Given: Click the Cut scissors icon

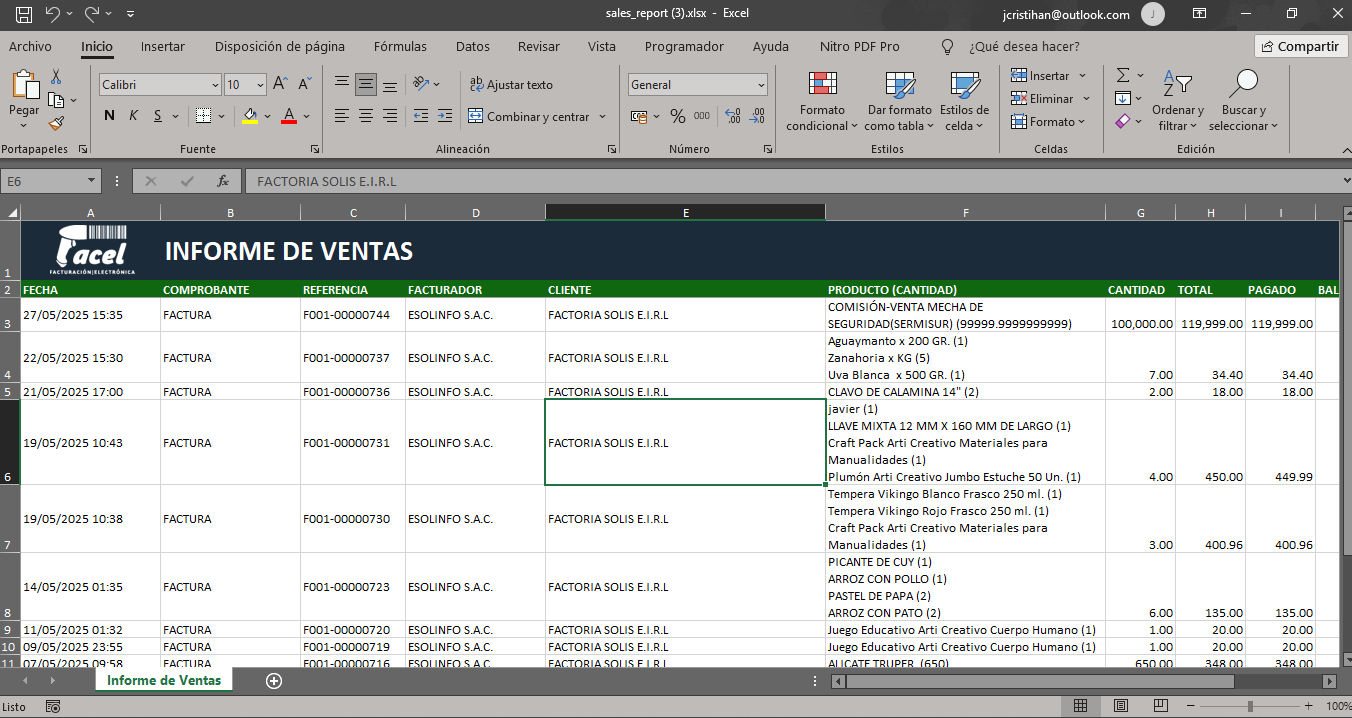Looking at the screenshot, I should coord(56,77).
